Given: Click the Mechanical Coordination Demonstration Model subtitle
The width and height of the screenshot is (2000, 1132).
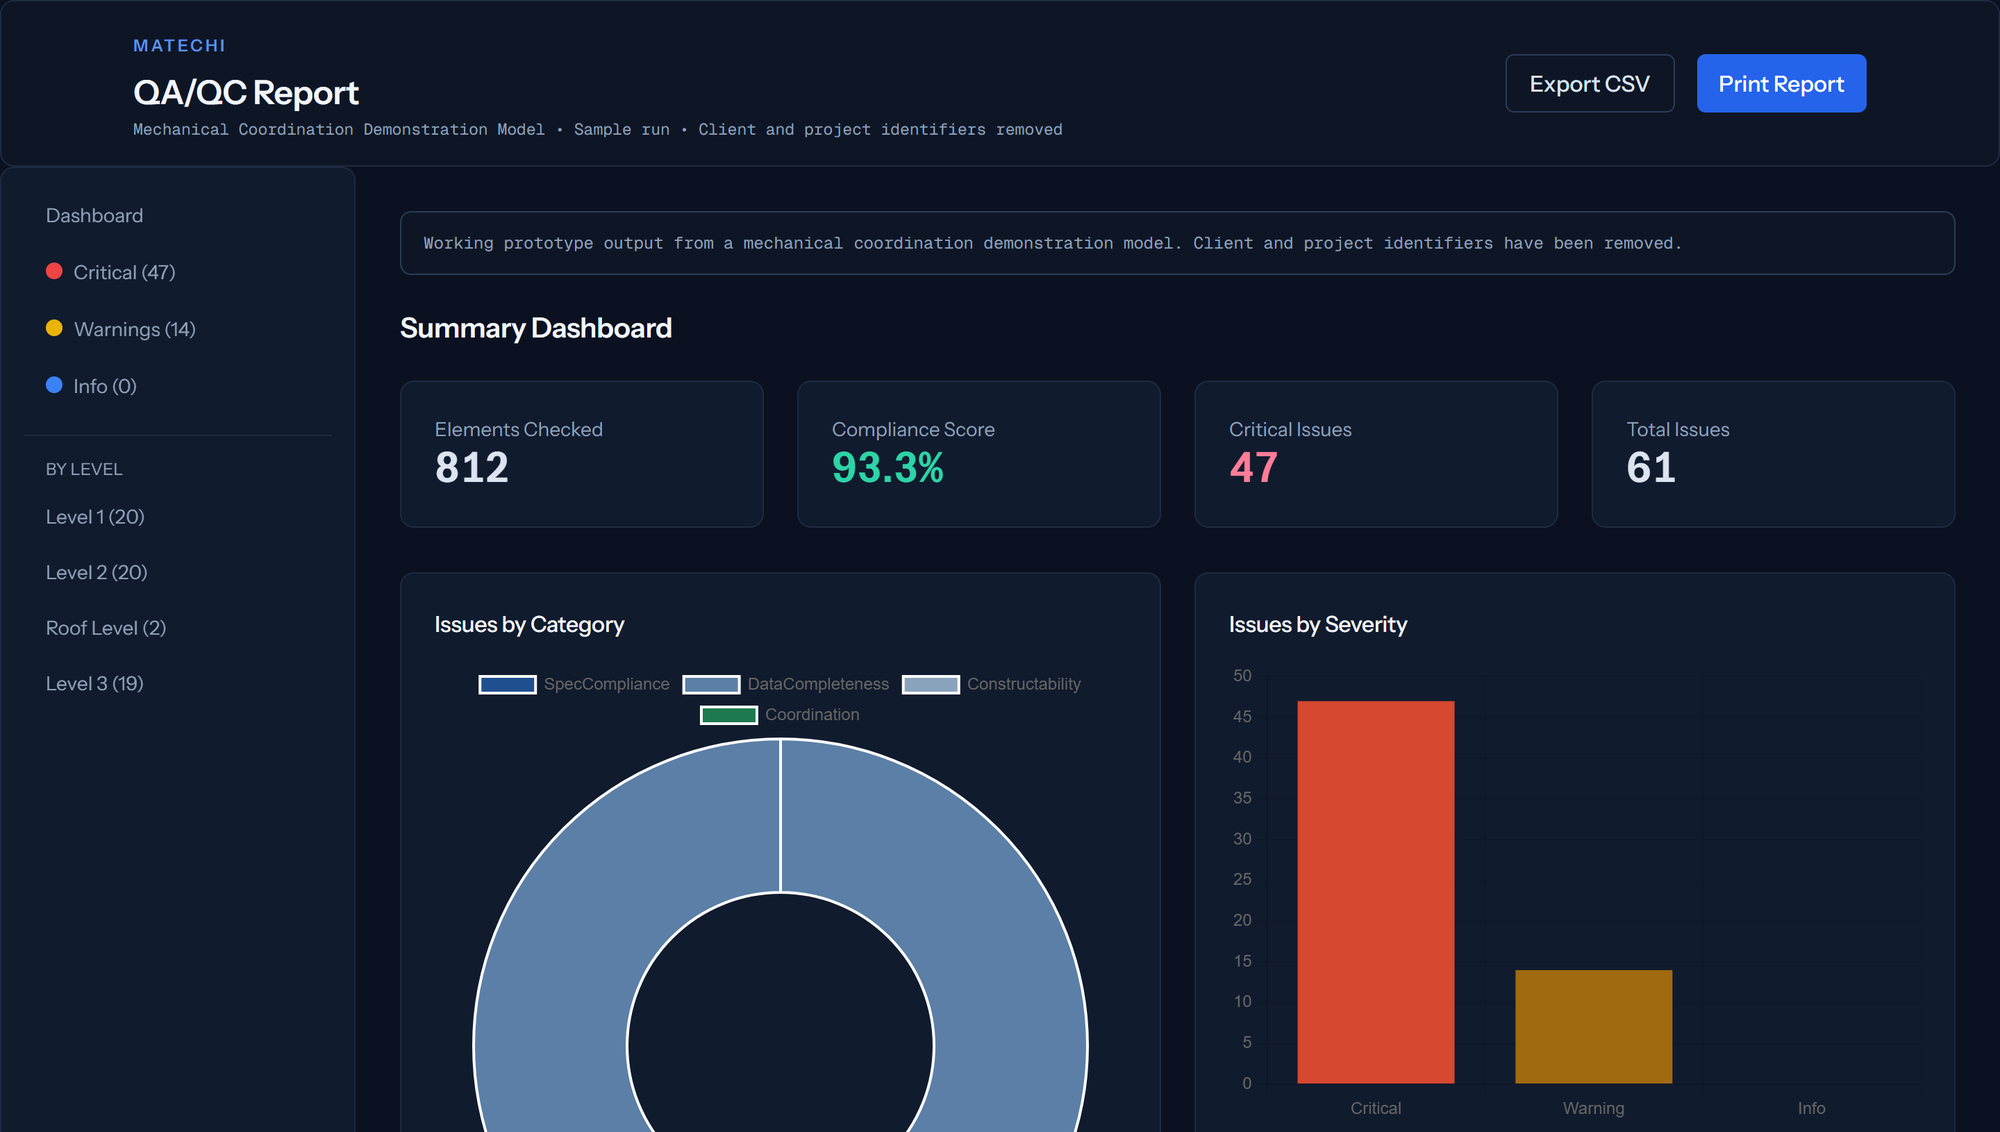Looking at the screenshot, I should coord(339,130).
